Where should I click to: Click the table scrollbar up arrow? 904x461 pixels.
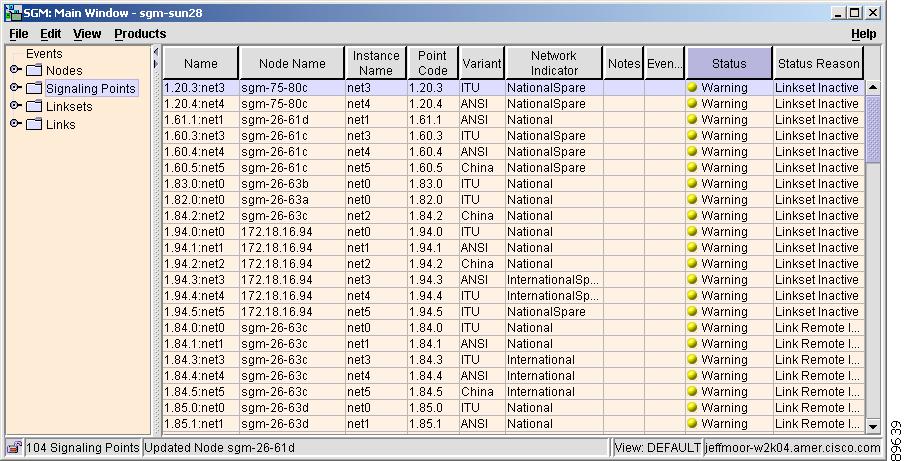pos(873,88)
